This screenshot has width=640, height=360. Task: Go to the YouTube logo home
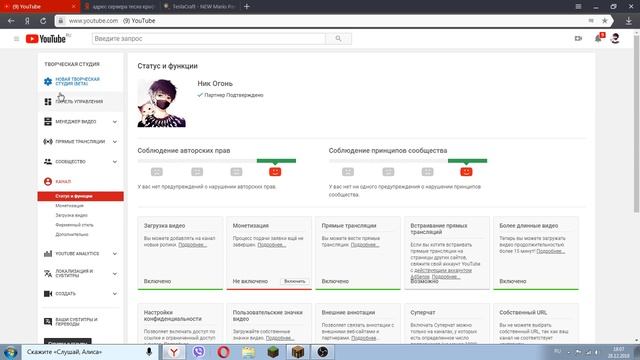pos(46,39)
